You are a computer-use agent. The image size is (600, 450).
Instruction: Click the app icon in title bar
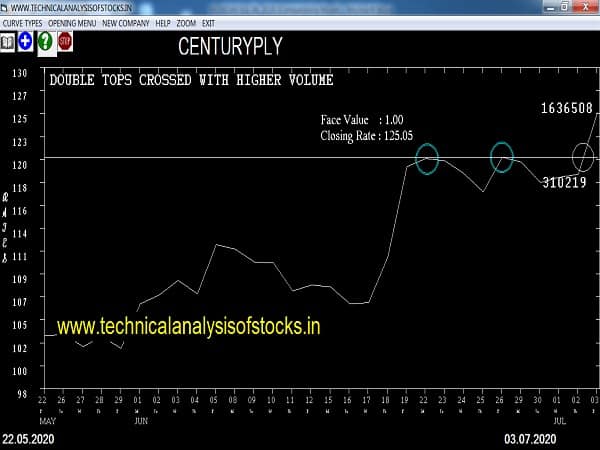5,7
